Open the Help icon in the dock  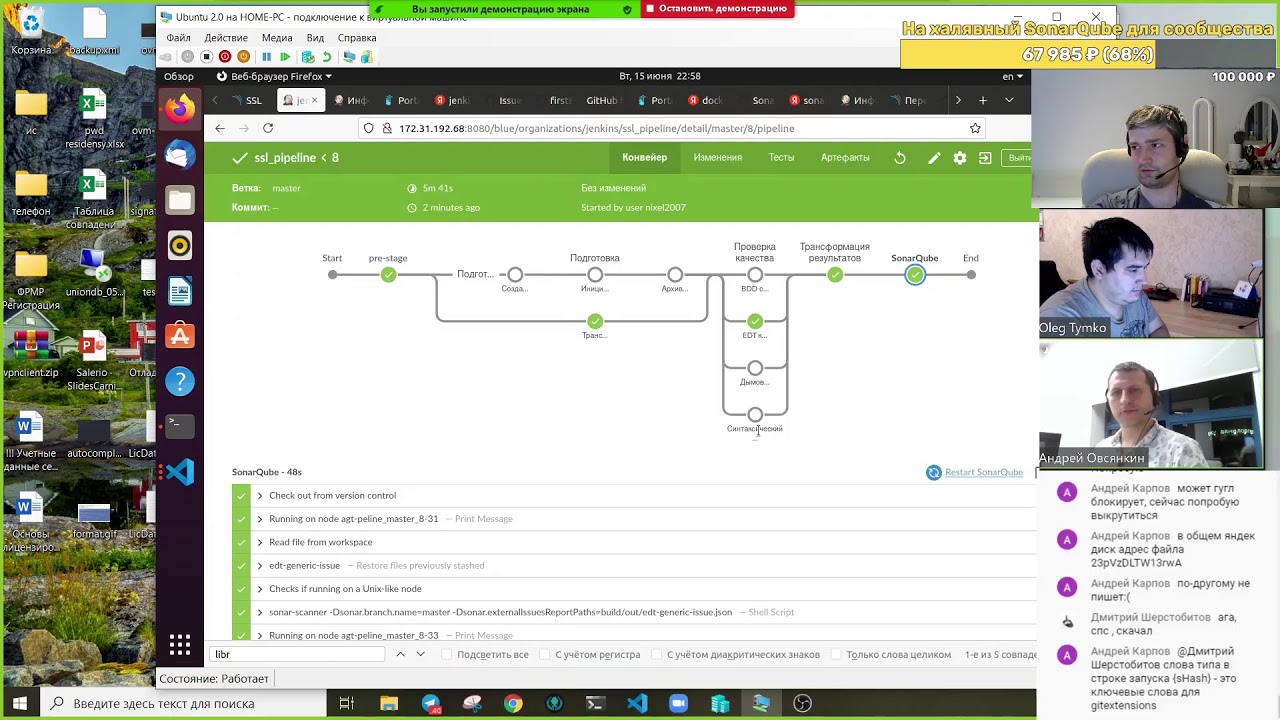(180, 381)
